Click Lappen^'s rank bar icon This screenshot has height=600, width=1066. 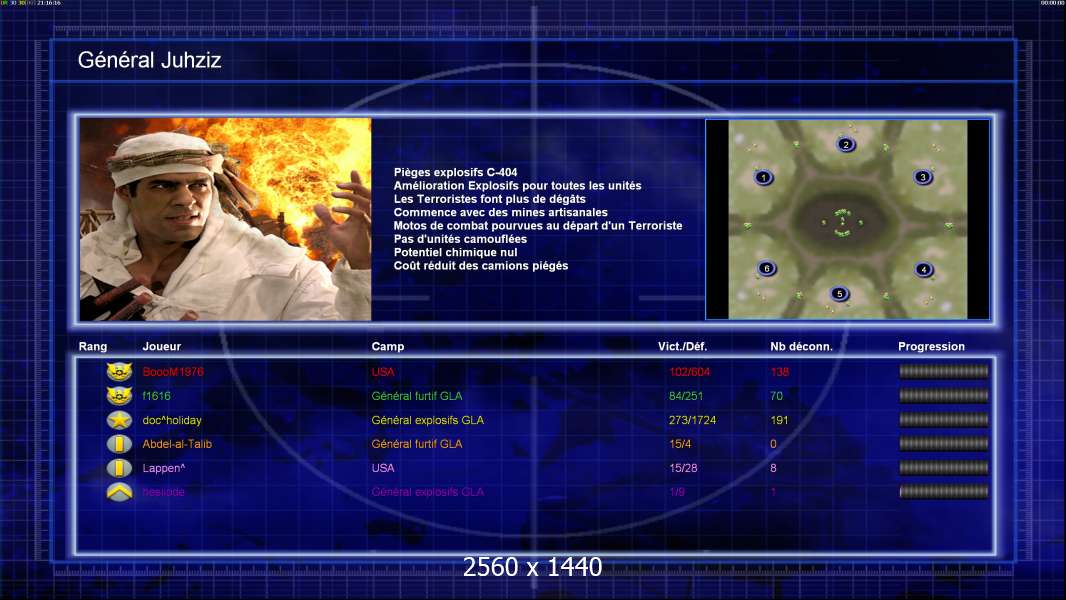click(x=119, y=467)
